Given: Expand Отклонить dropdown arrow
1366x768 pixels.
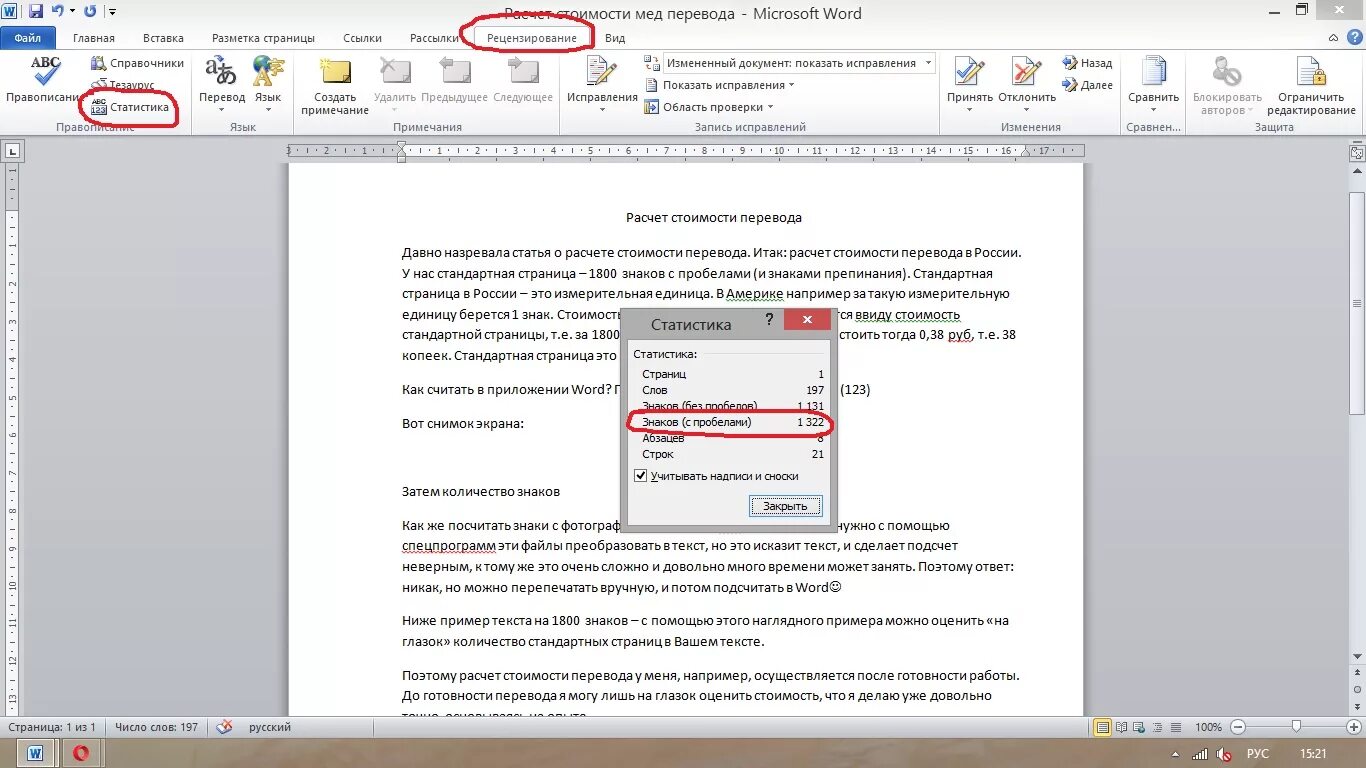Looking at the screenshot, I should pos(1026,109).
